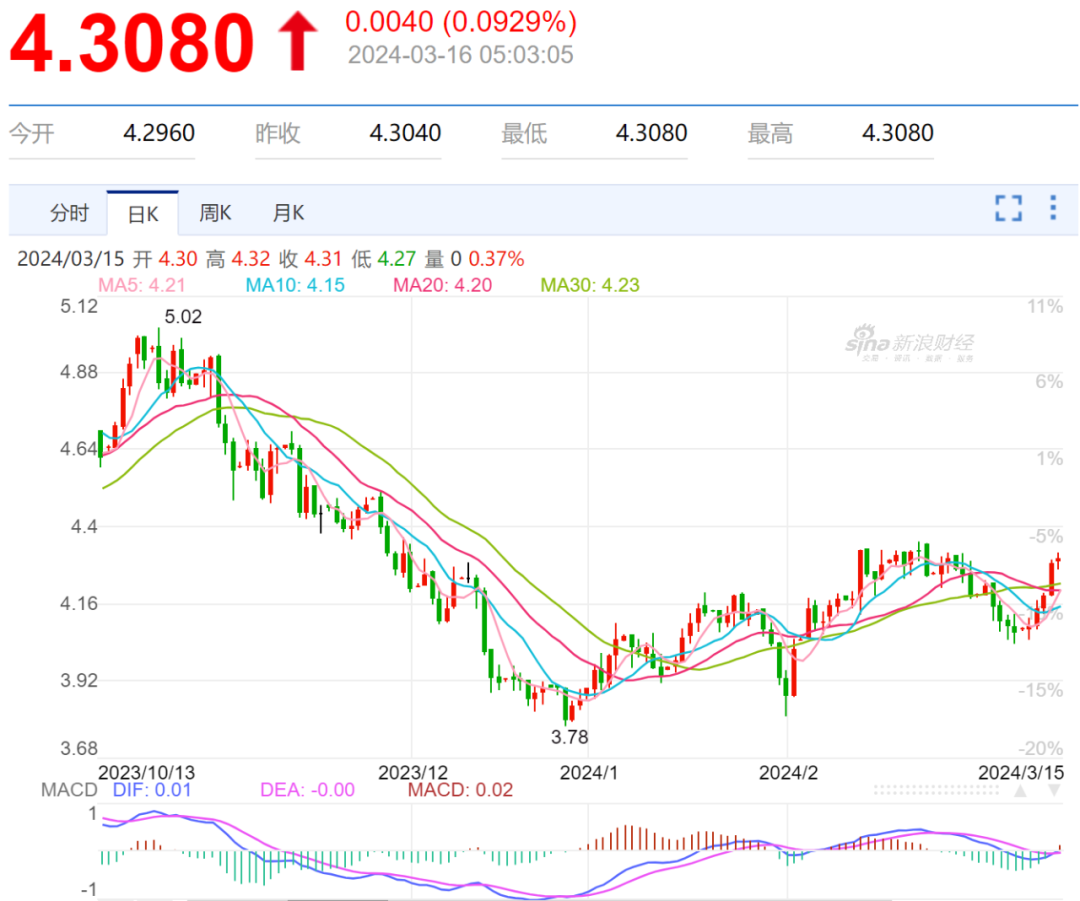Image resolution: width=1080 pixels, height=901 pixels.
Task: Click the 4.4 y-axis value
Action: coord(84,527)
